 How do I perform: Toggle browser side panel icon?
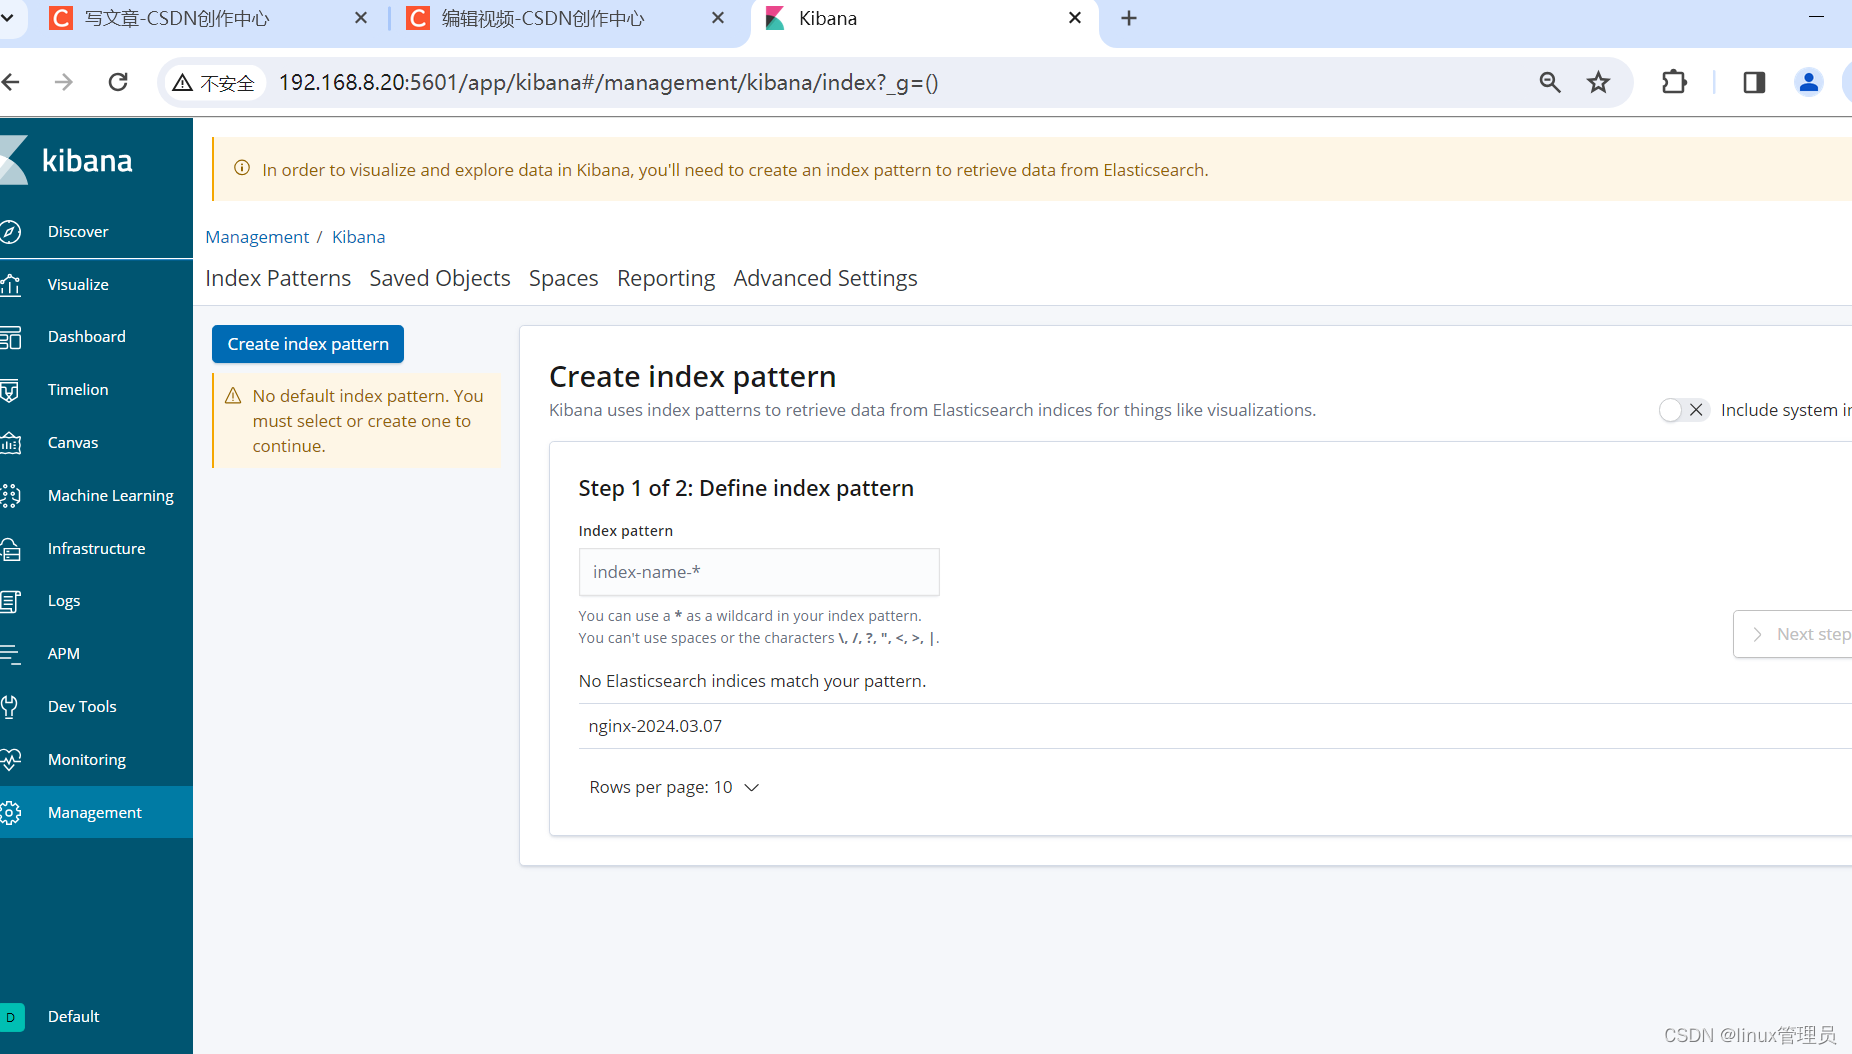pyautogui.click(x=1754, y=82)
